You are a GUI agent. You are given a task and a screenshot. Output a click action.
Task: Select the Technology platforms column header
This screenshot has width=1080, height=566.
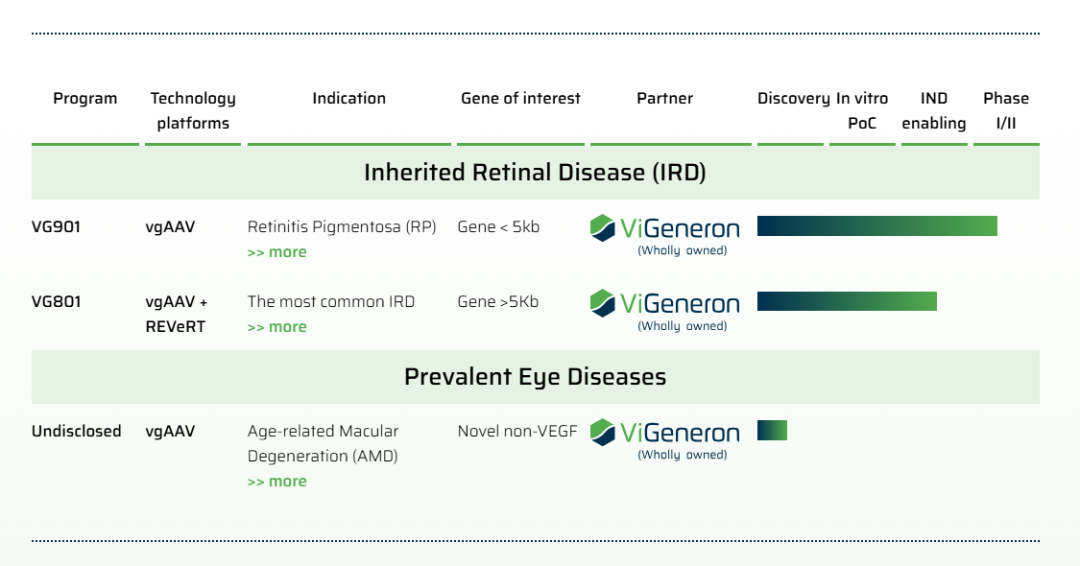193,110
